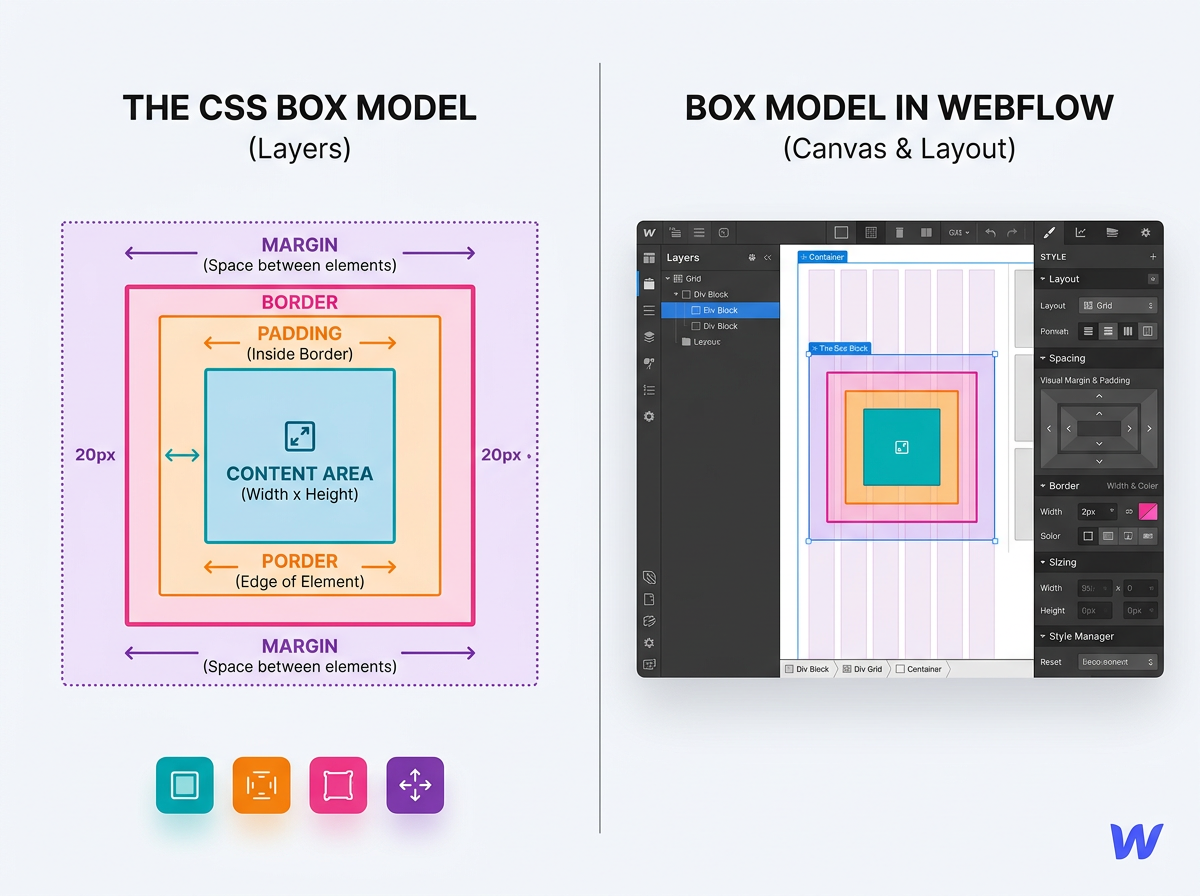Click Div Bleck breadcrumb in bottom bar
This screenshot has width=1200, height=896.
pos(807,669)
